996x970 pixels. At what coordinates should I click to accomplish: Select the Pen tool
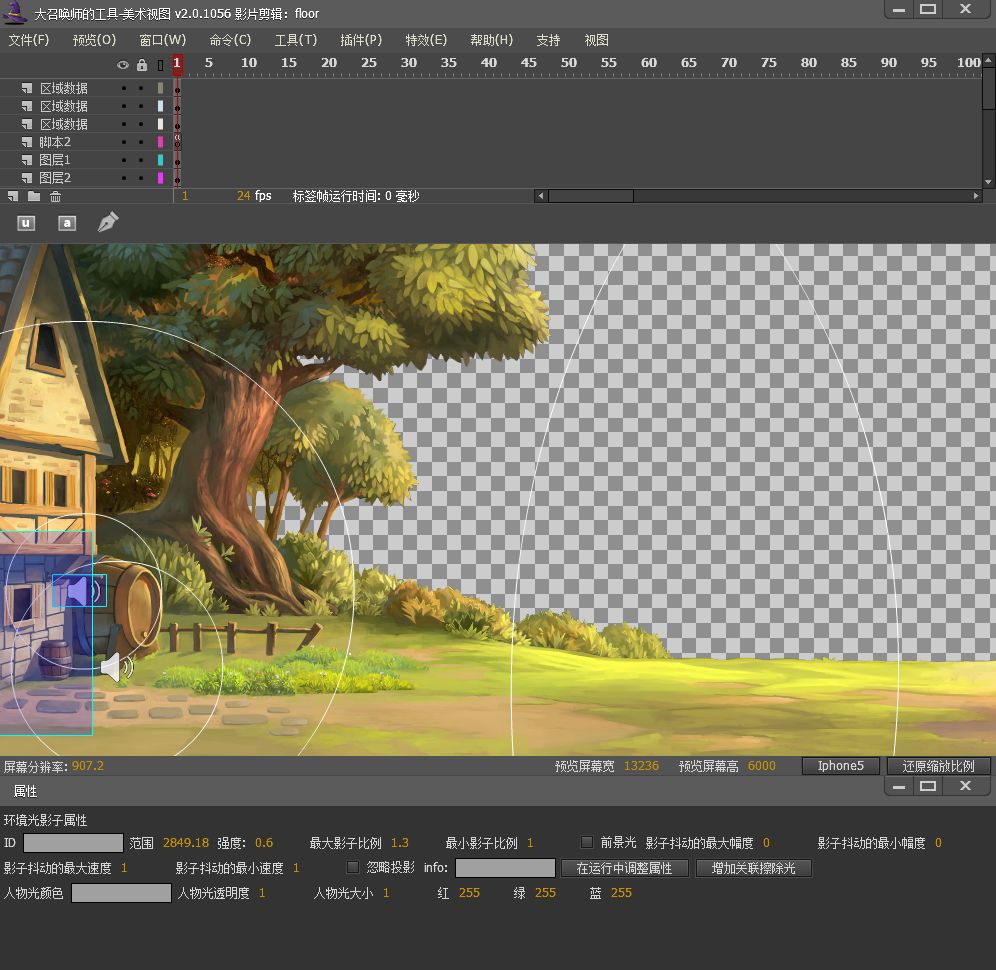[108, 222]
